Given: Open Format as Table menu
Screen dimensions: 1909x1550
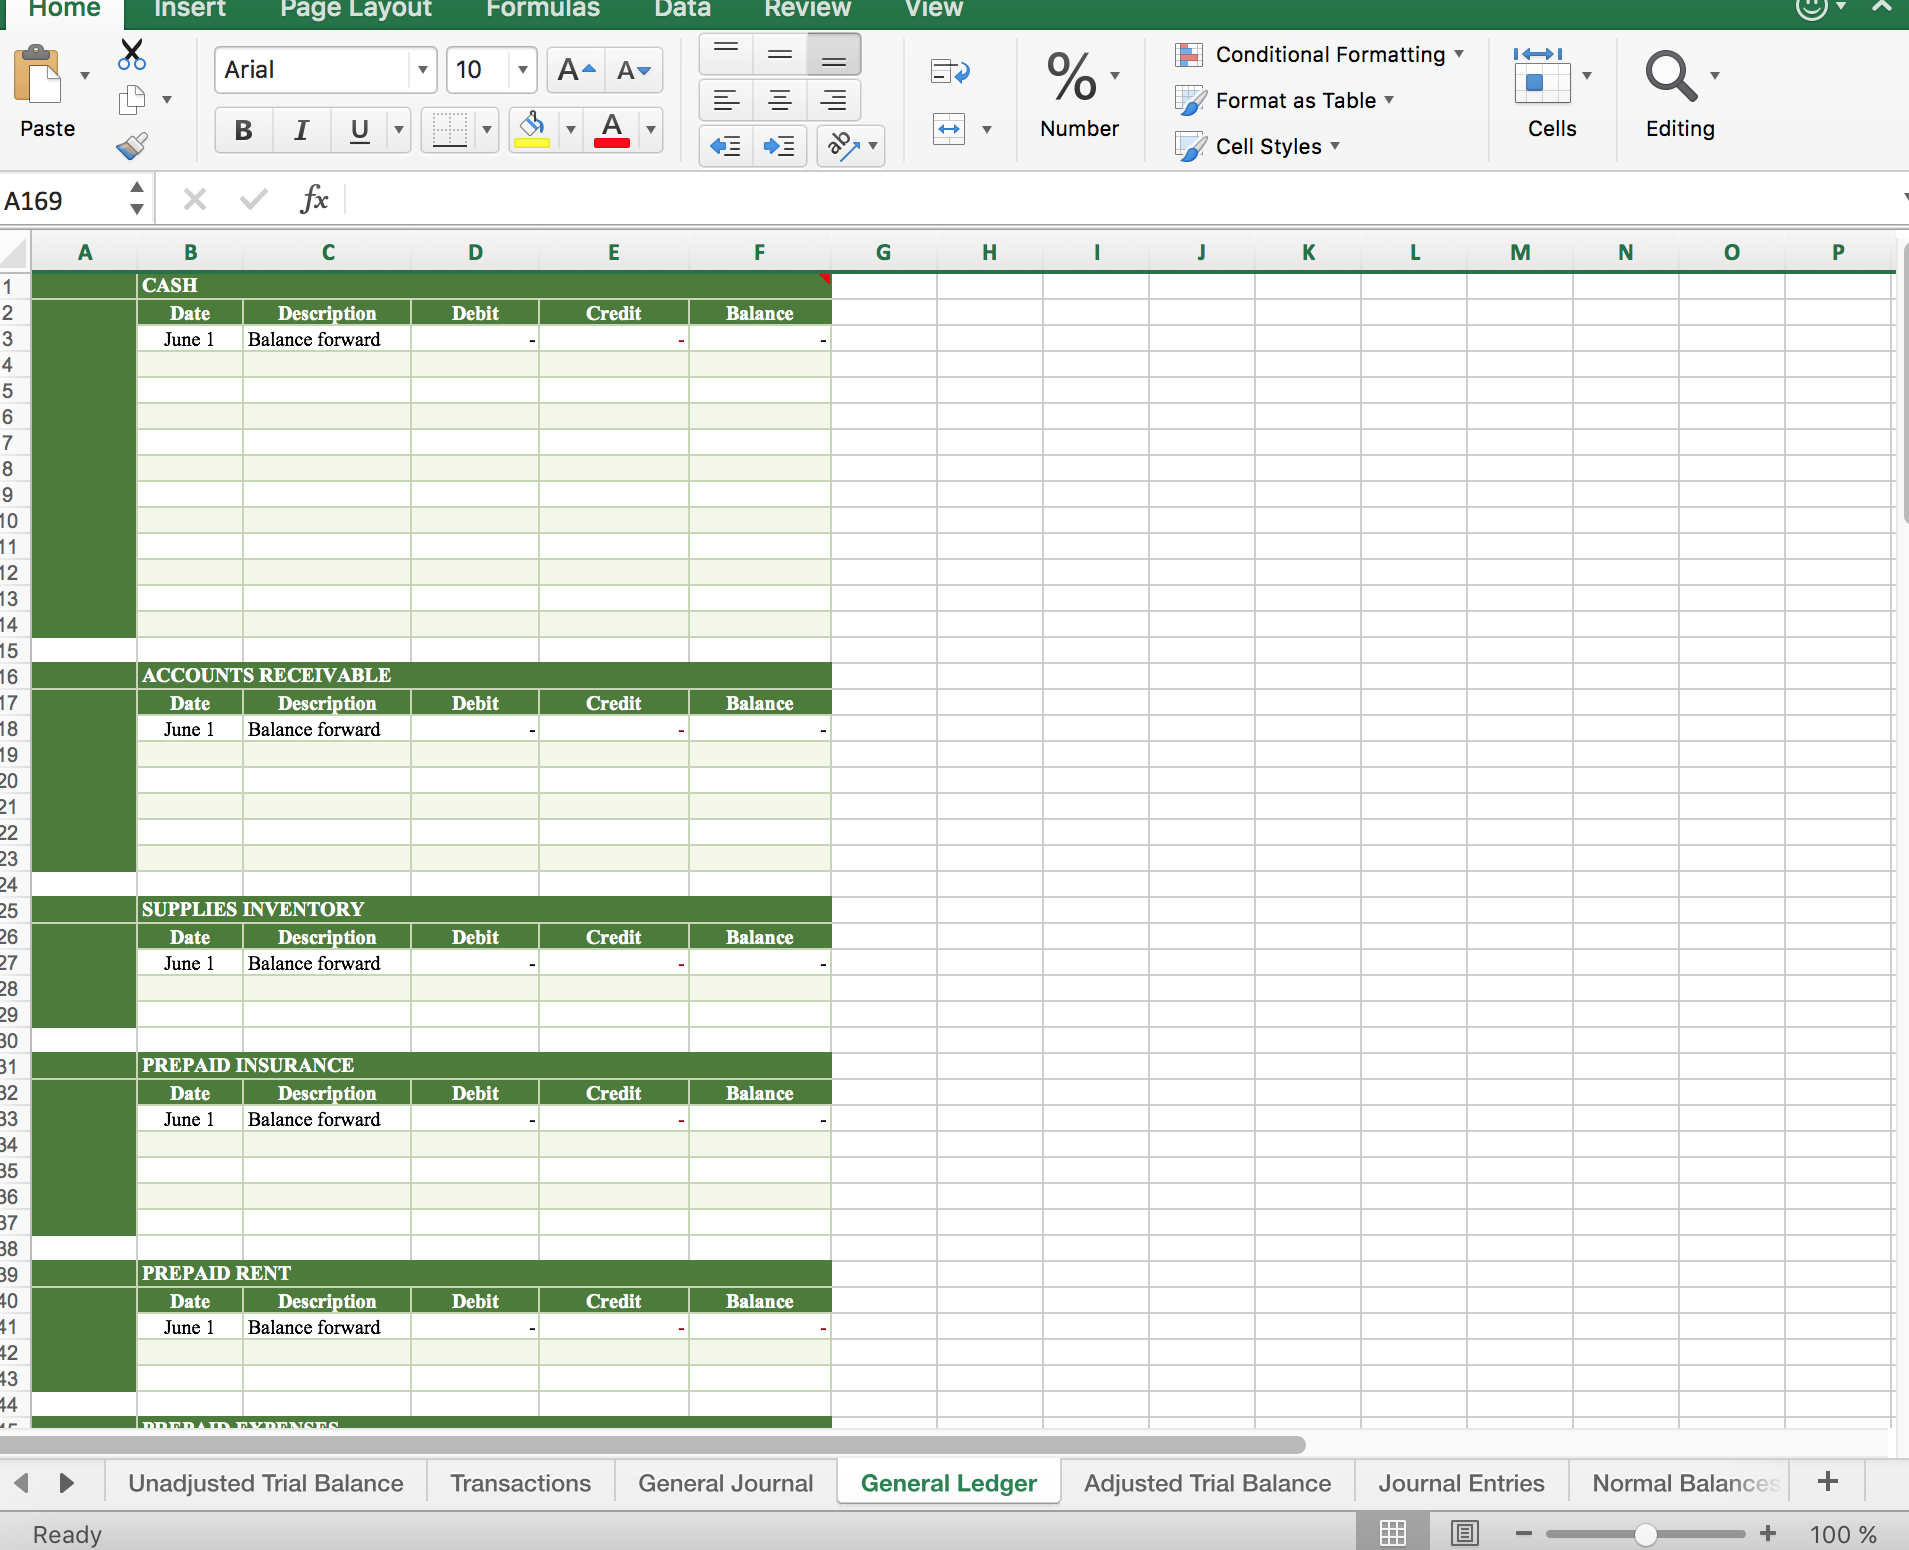Looking at the screenshot, I should (x=1285, y=100).
